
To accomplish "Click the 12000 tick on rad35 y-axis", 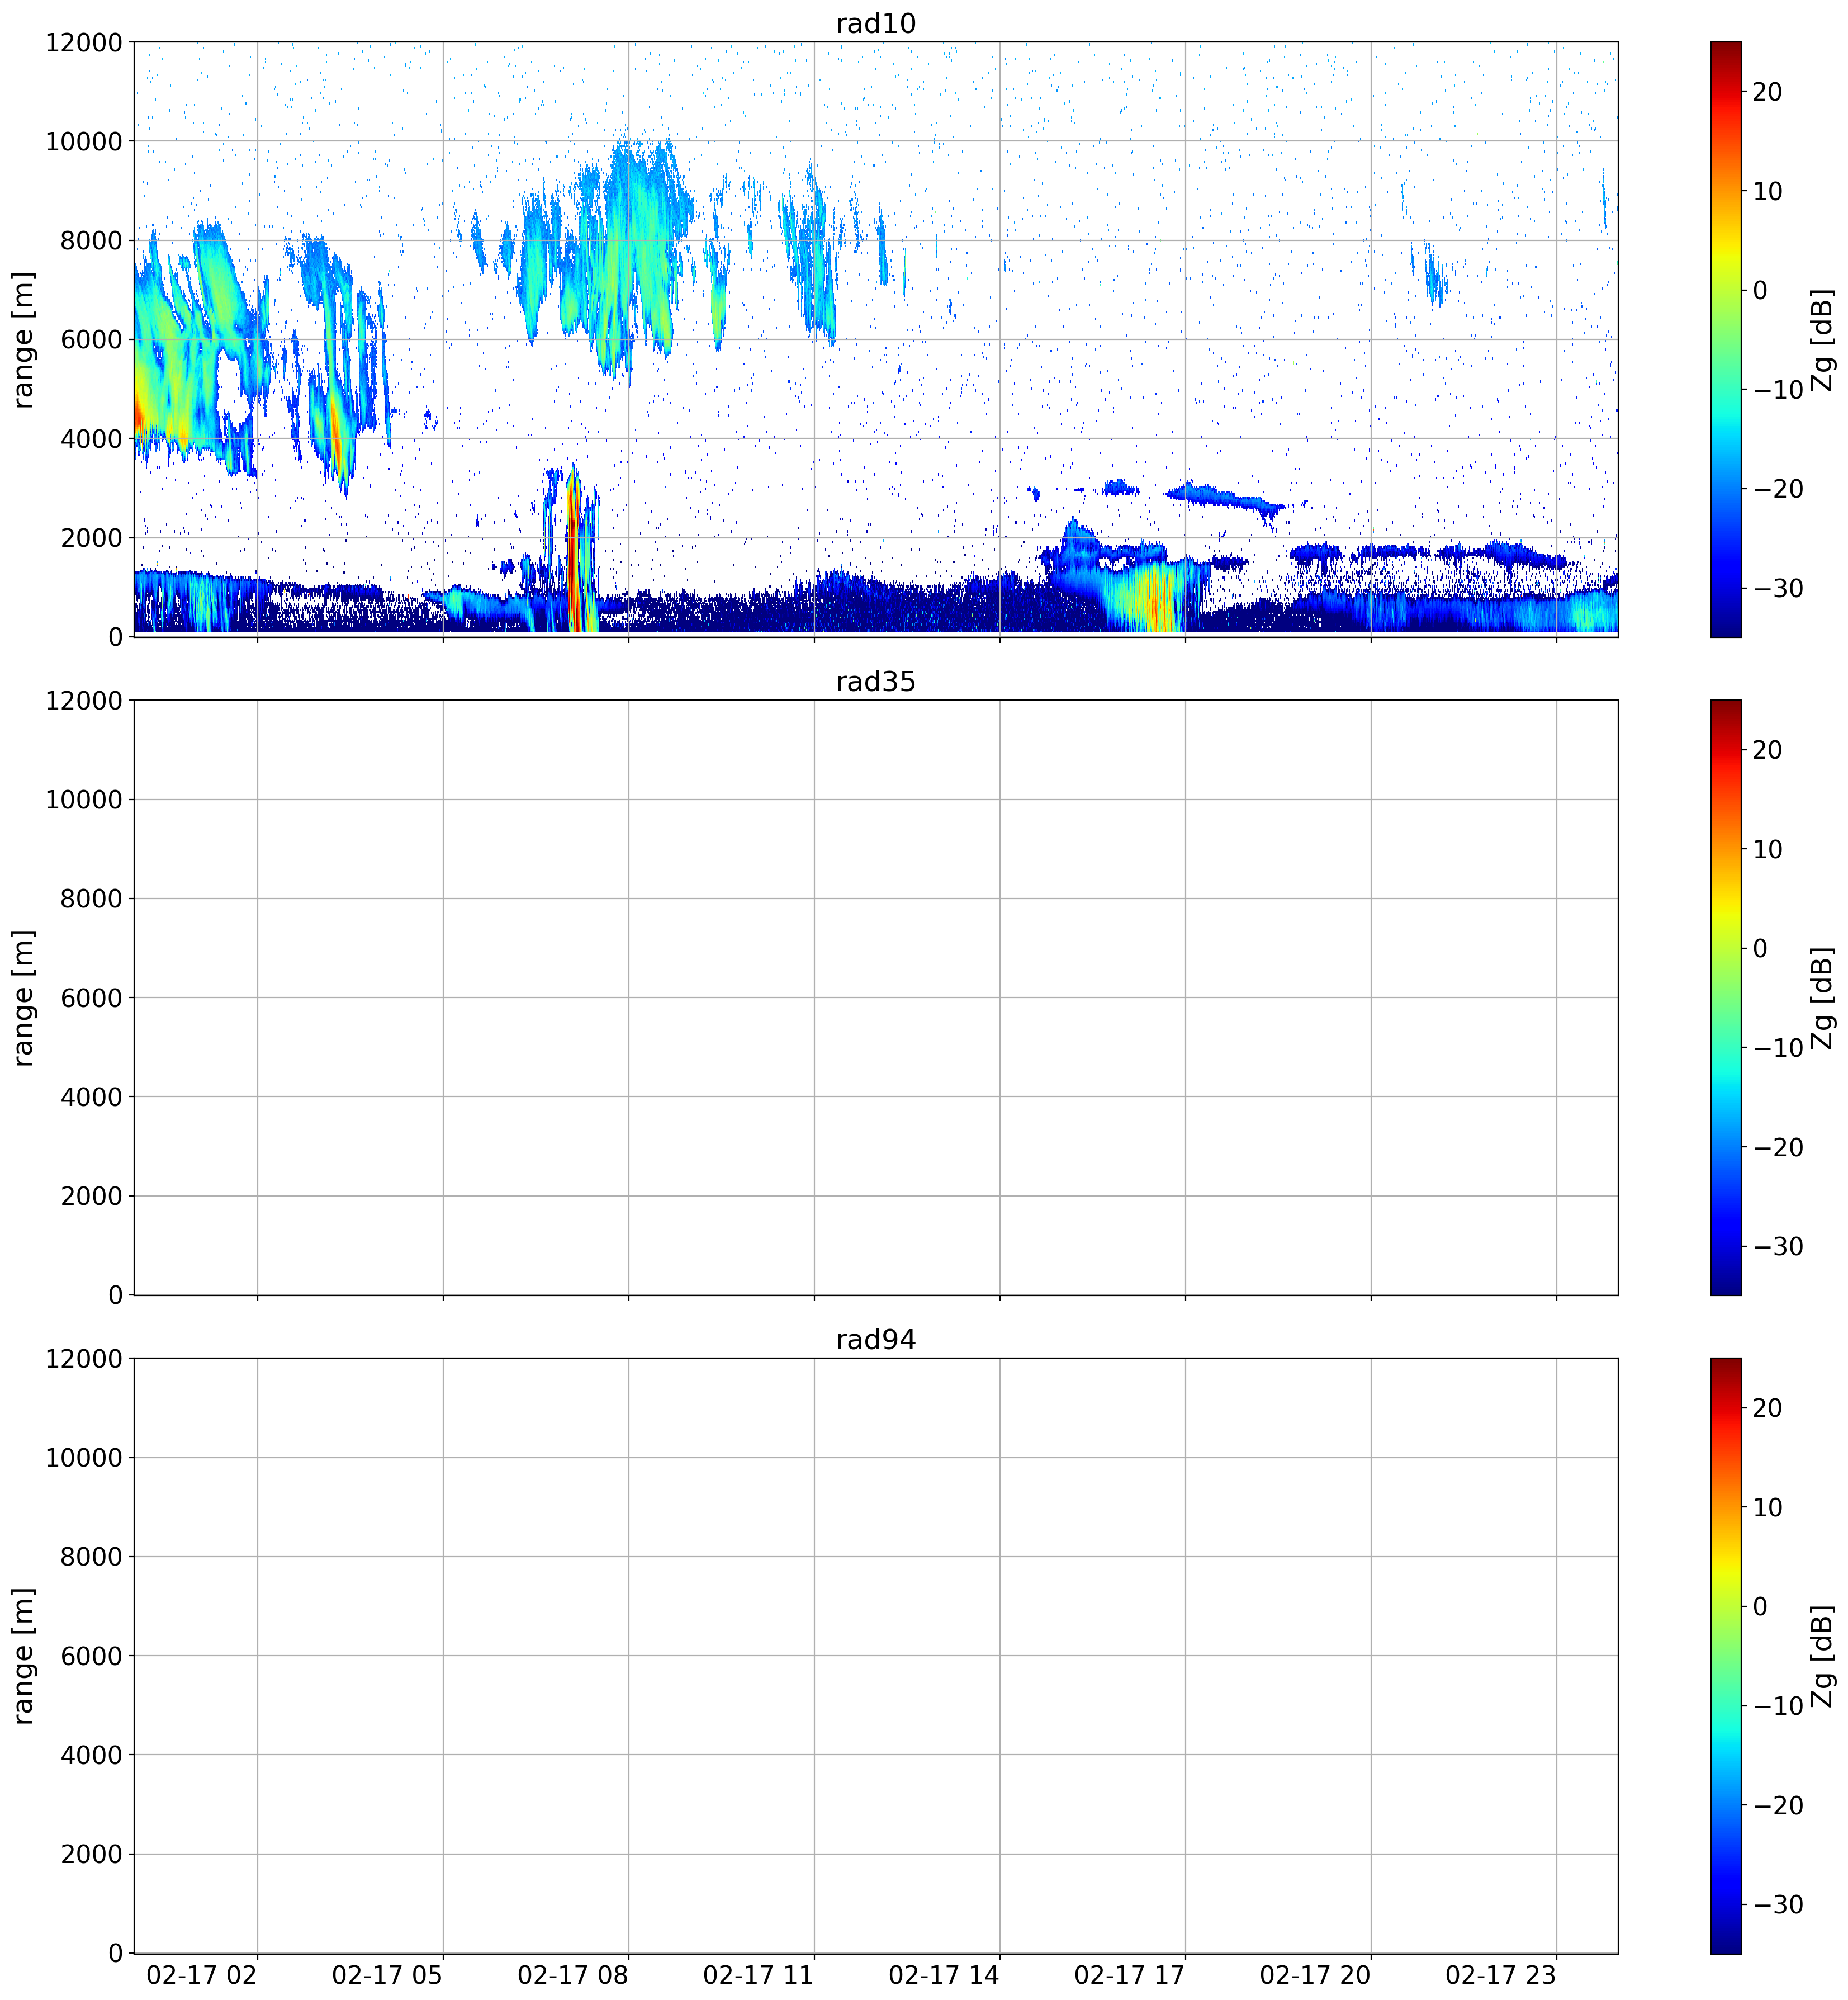I will pos(83,700).
